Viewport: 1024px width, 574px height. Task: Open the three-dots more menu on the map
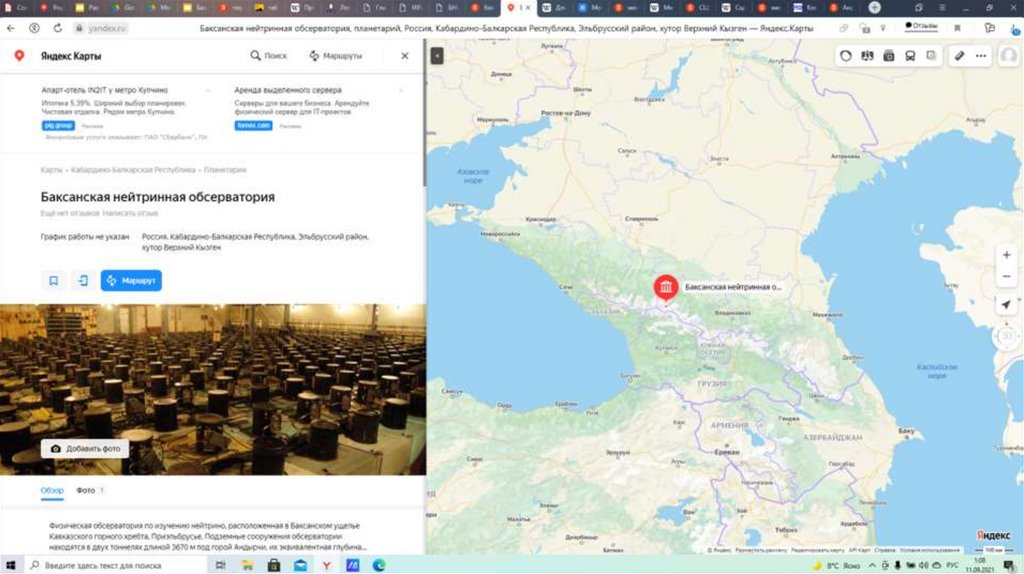pos(981,56)
